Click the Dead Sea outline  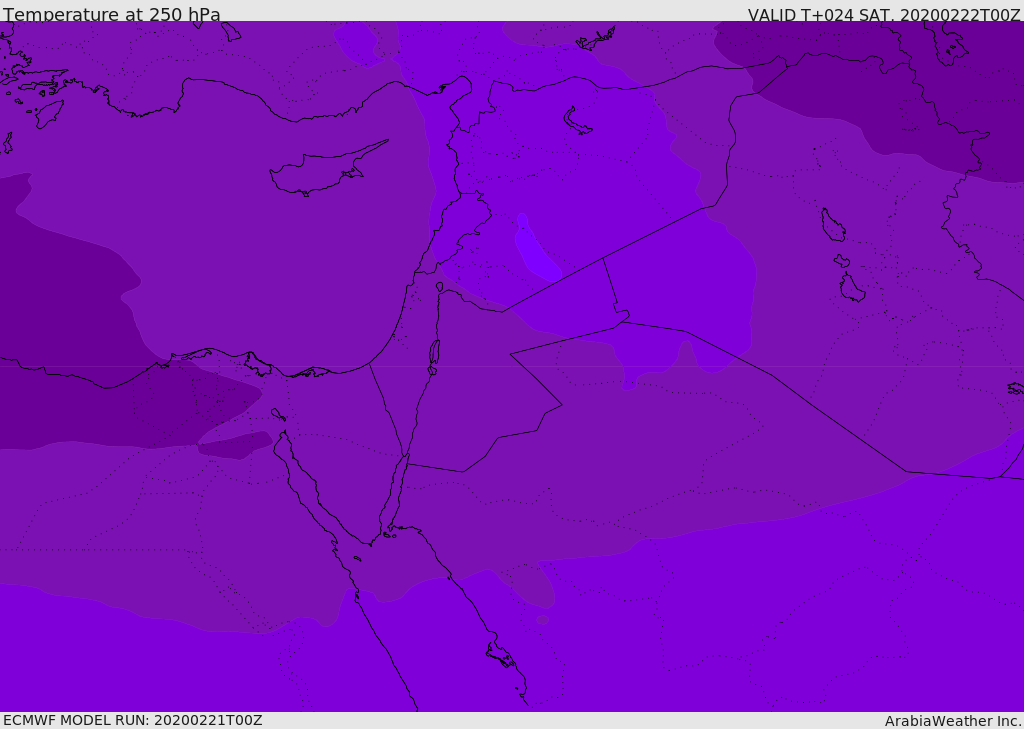click(434, 354)
